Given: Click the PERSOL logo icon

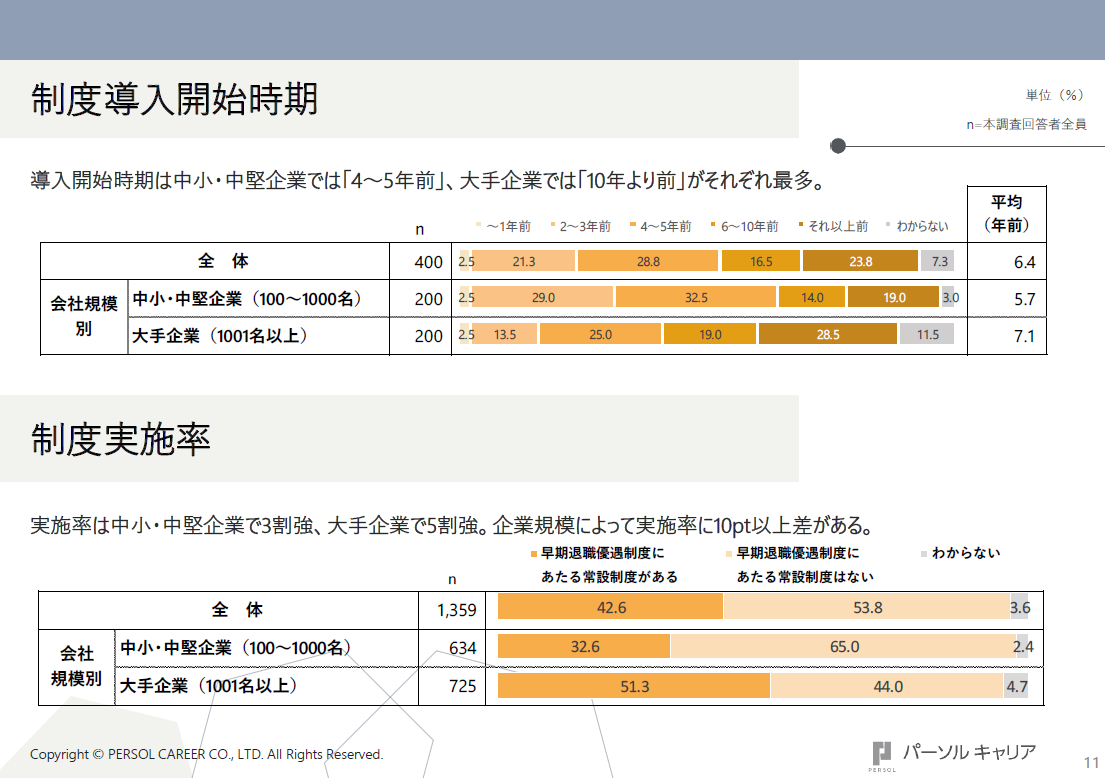Looking at the screenshot, I should 881,754.
